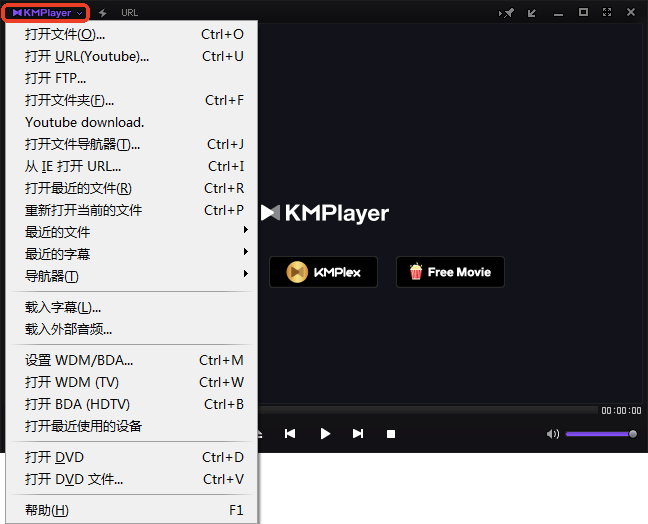Select Youtube download menu item
The width and height of the screenshot is (648, 524).
pyautogui.click(x=85, y=122)
